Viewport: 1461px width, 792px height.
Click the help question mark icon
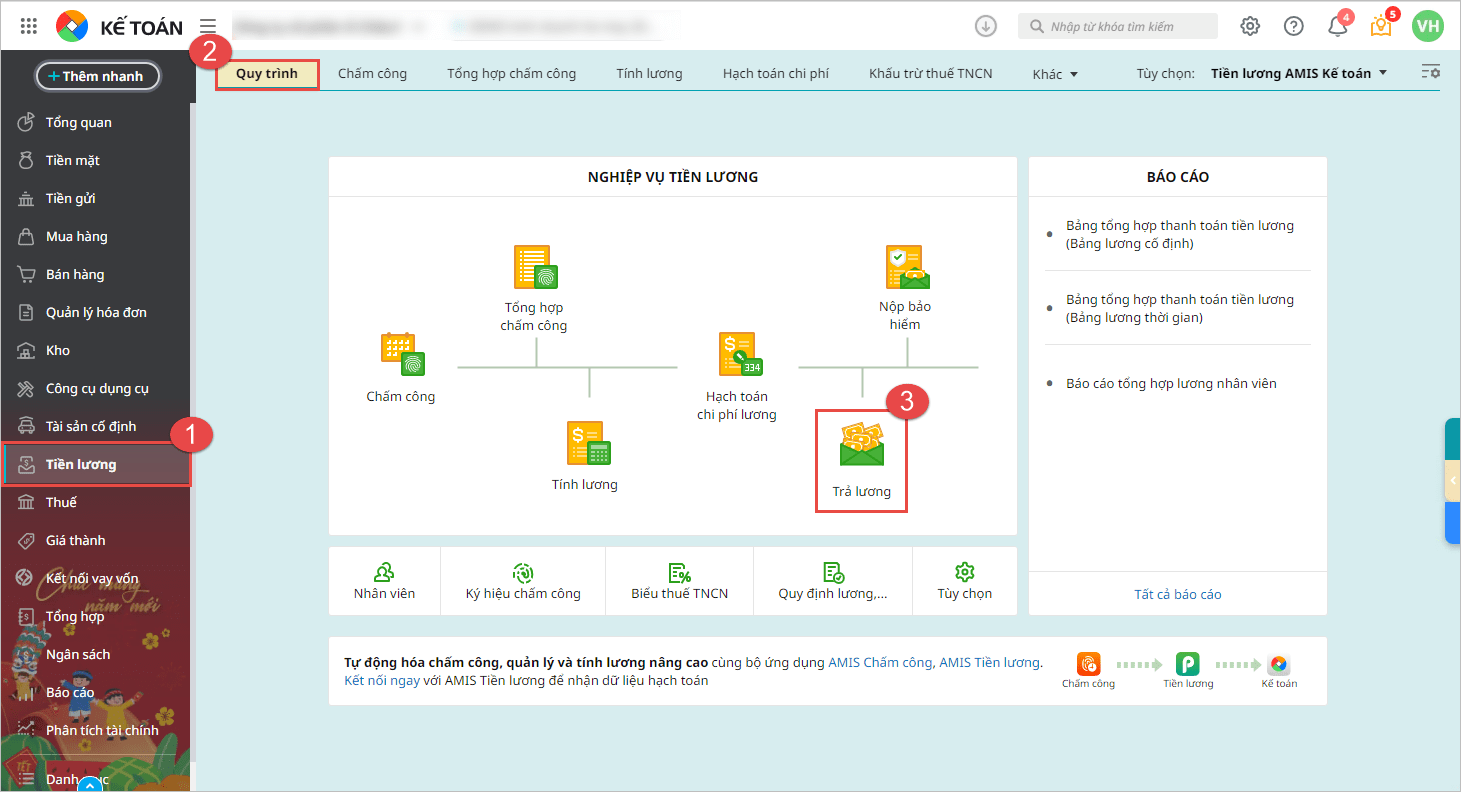coord(1294,27)
